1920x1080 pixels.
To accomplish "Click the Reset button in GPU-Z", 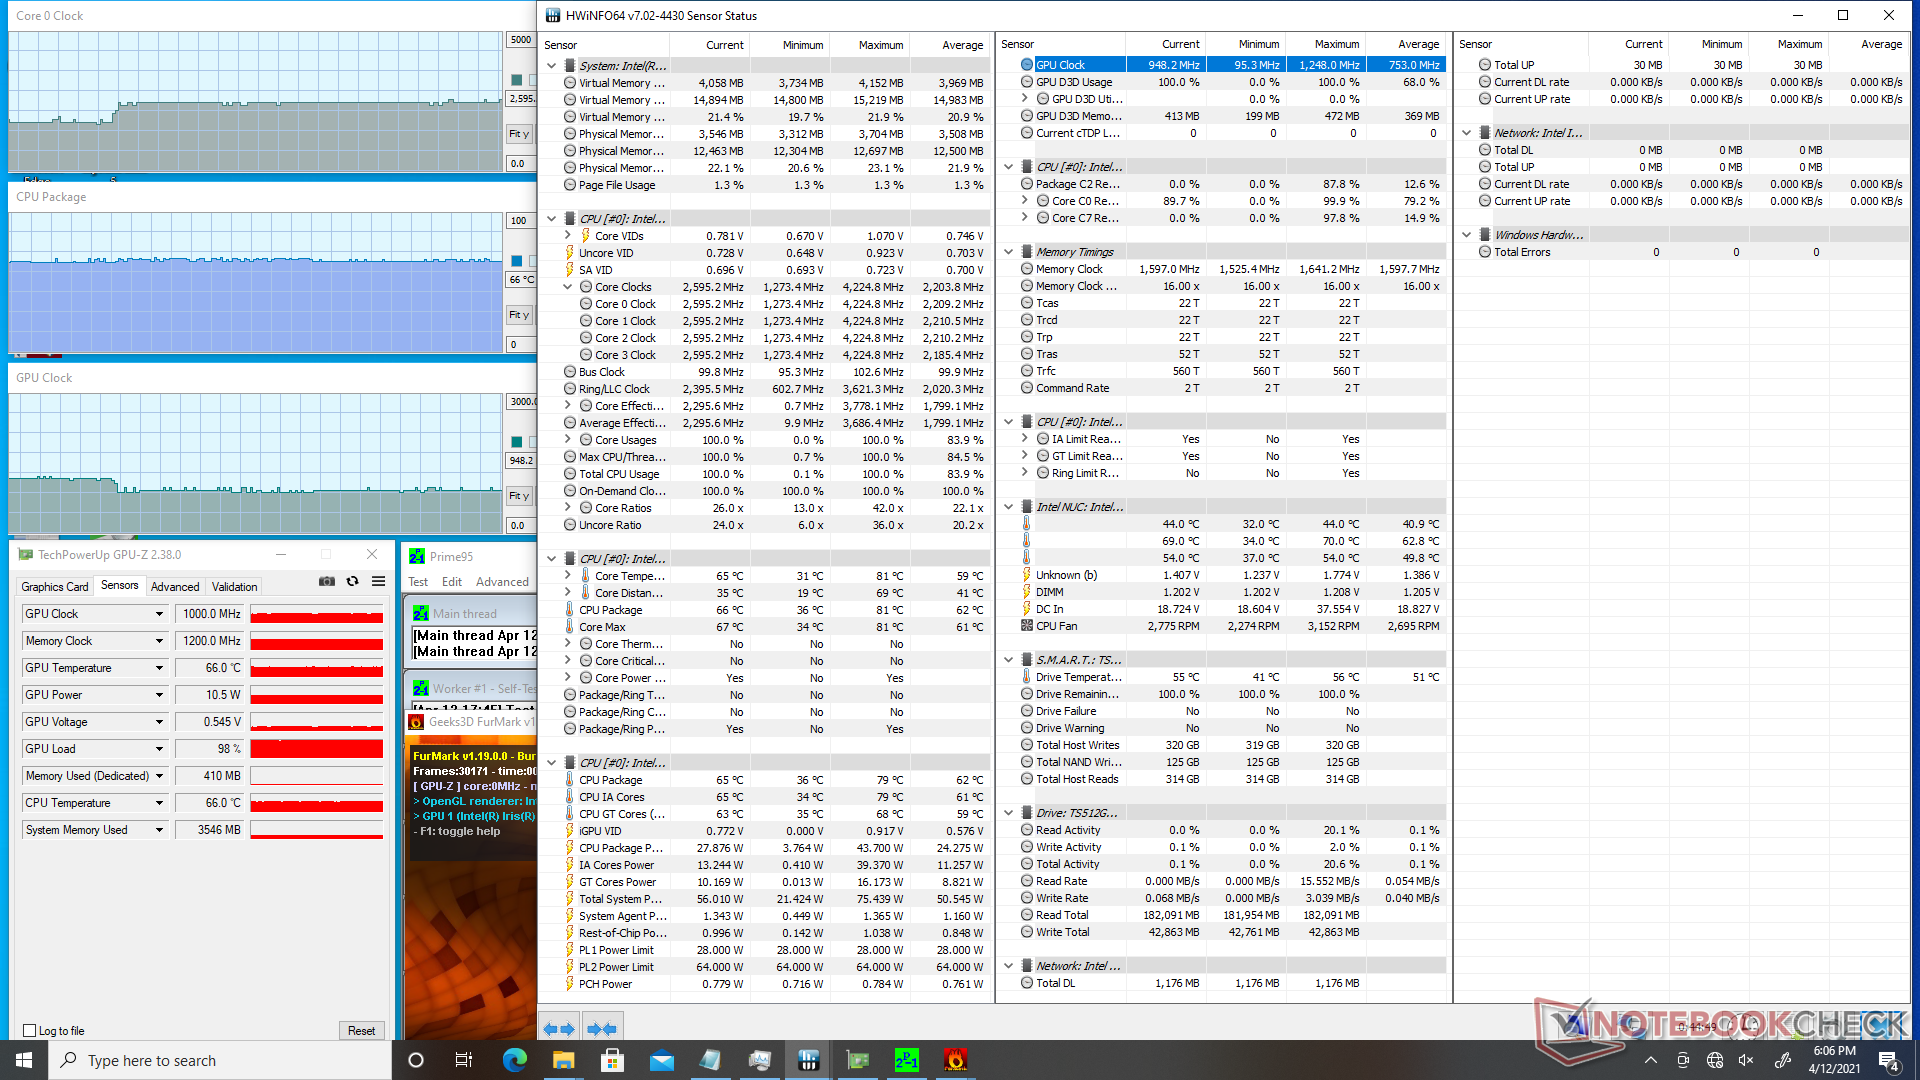I will pyautogui.click(x=361, y=1031).
